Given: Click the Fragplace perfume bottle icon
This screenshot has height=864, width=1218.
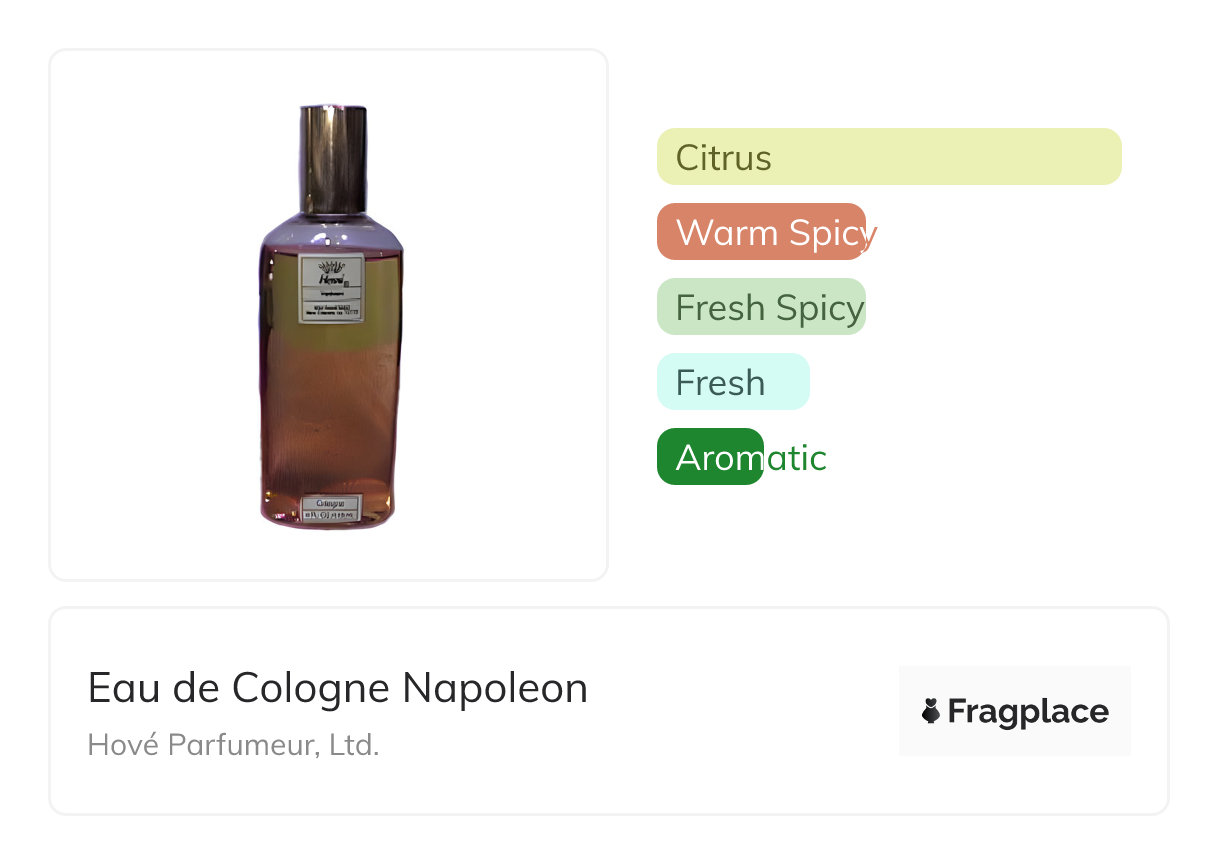Looking at the screenshot, I should (931, 711).
